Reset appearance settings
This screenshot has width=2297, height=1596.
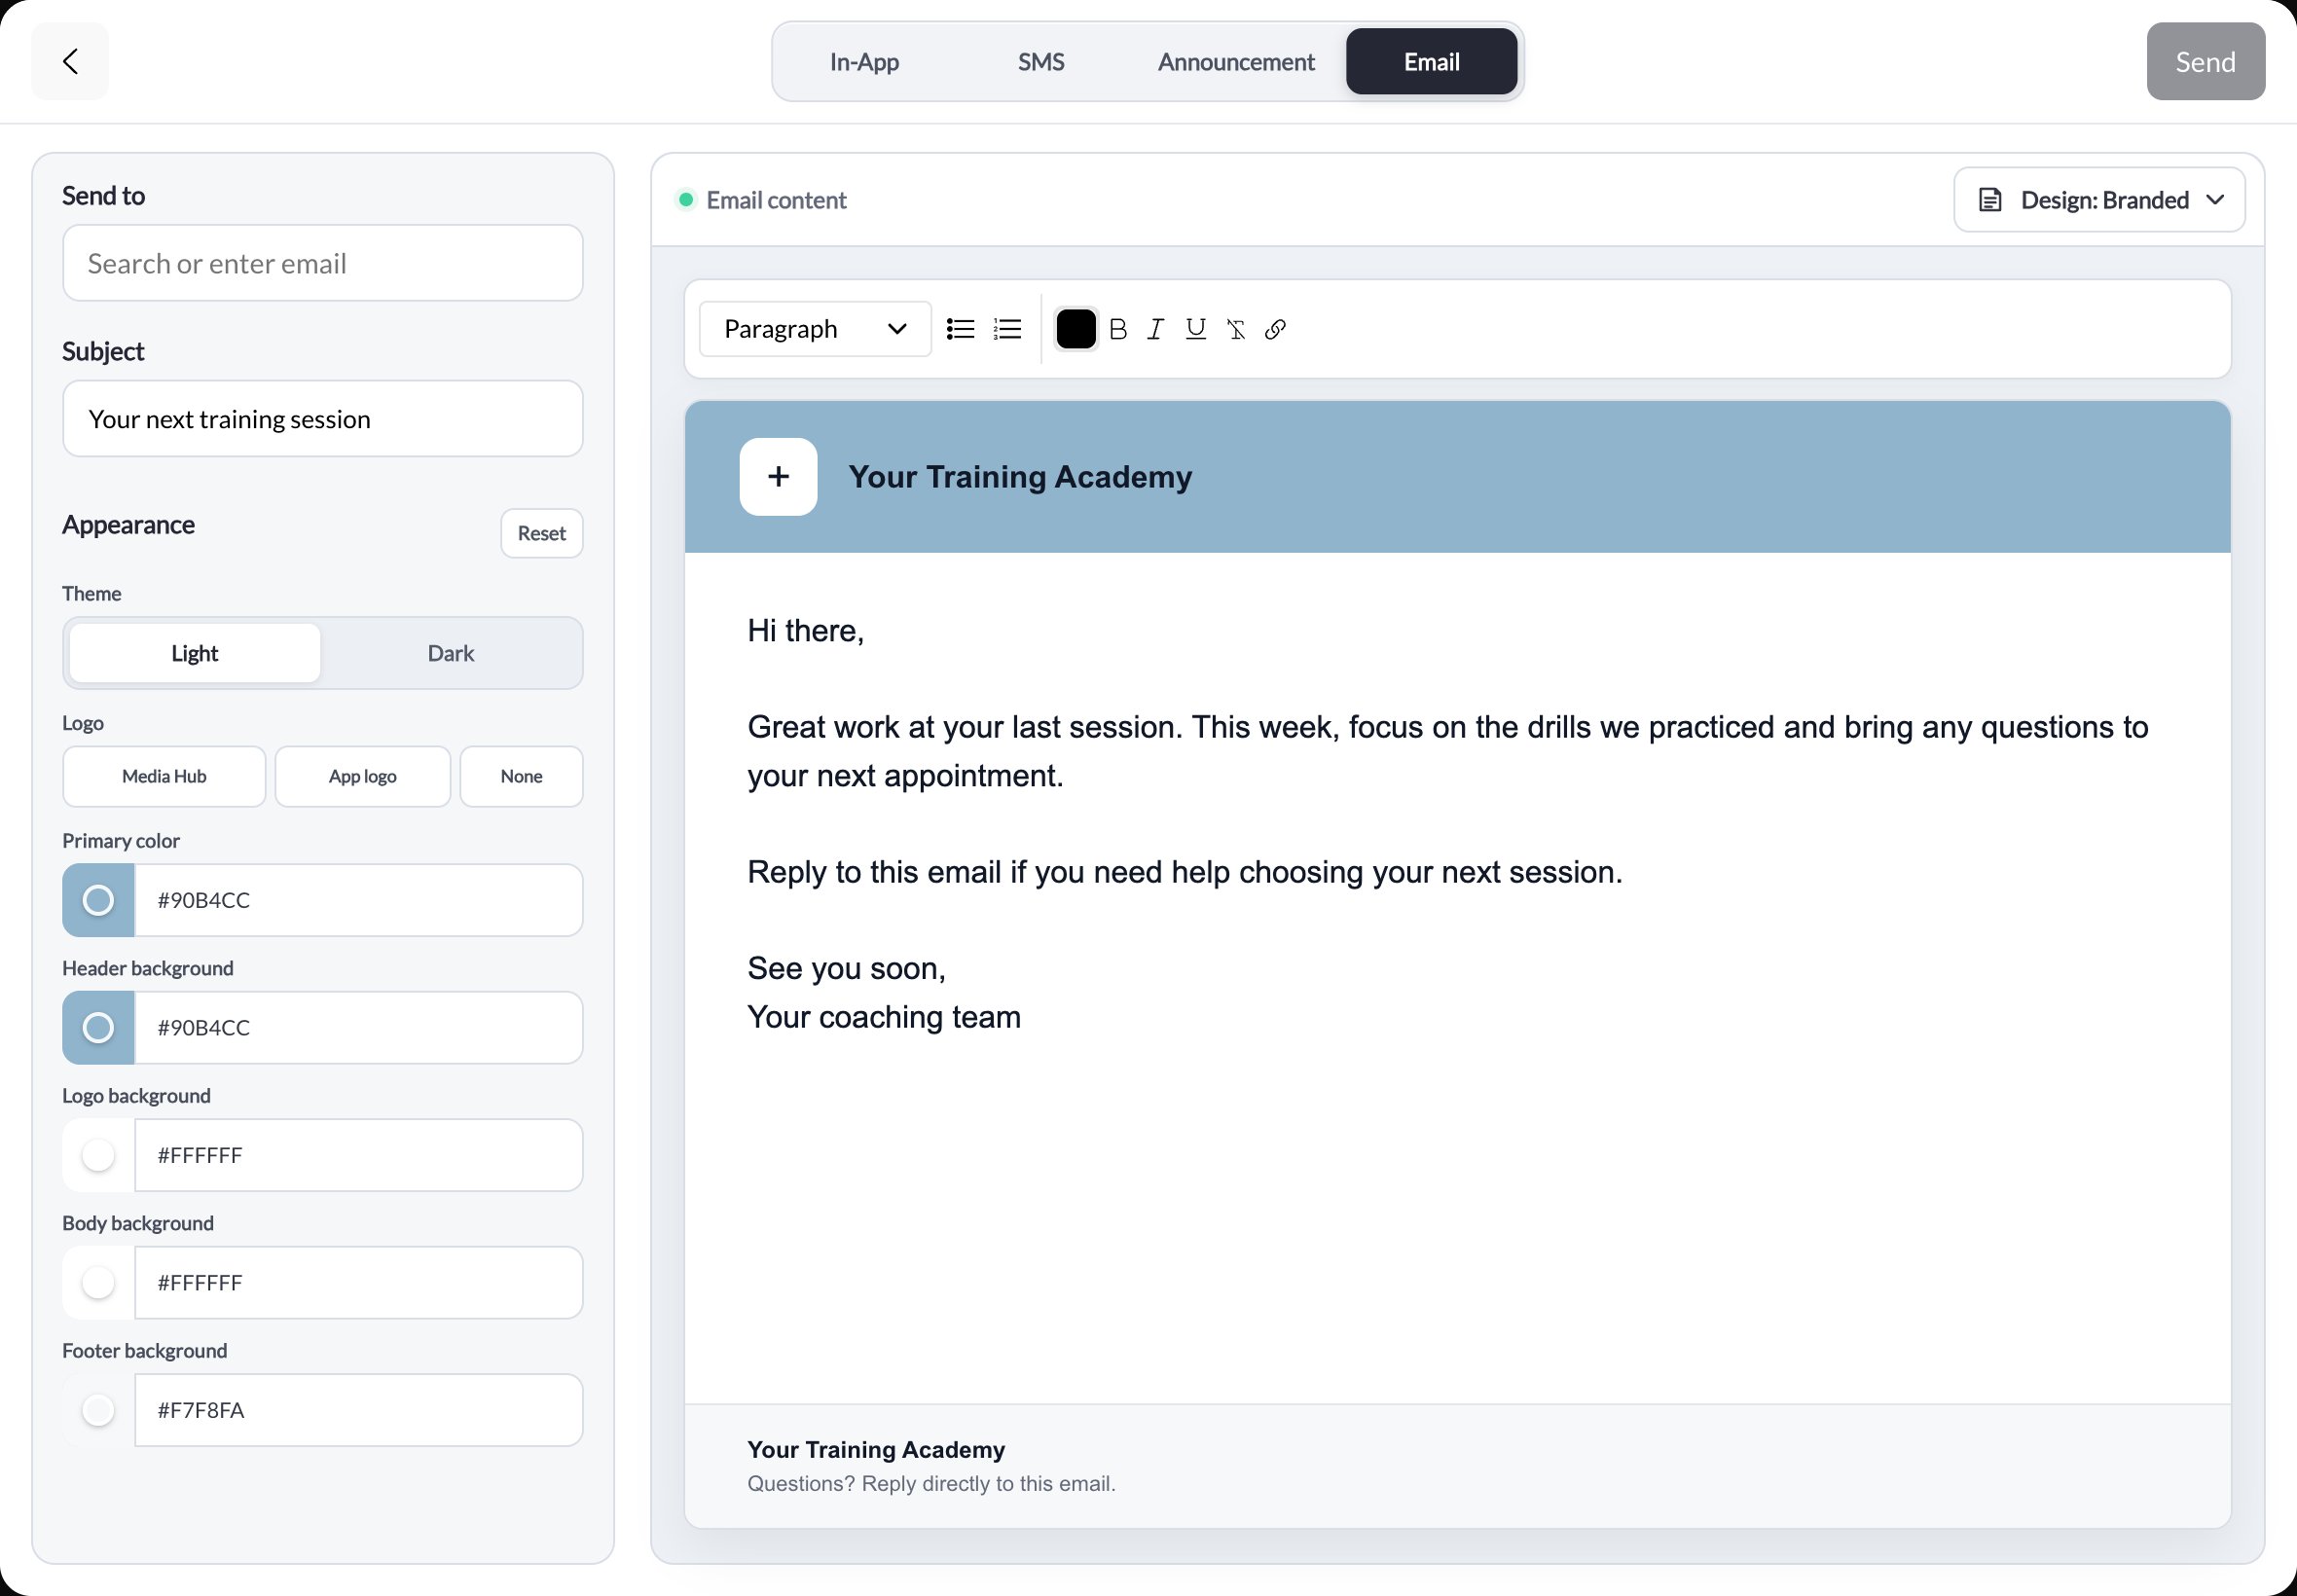click(541, 533)
